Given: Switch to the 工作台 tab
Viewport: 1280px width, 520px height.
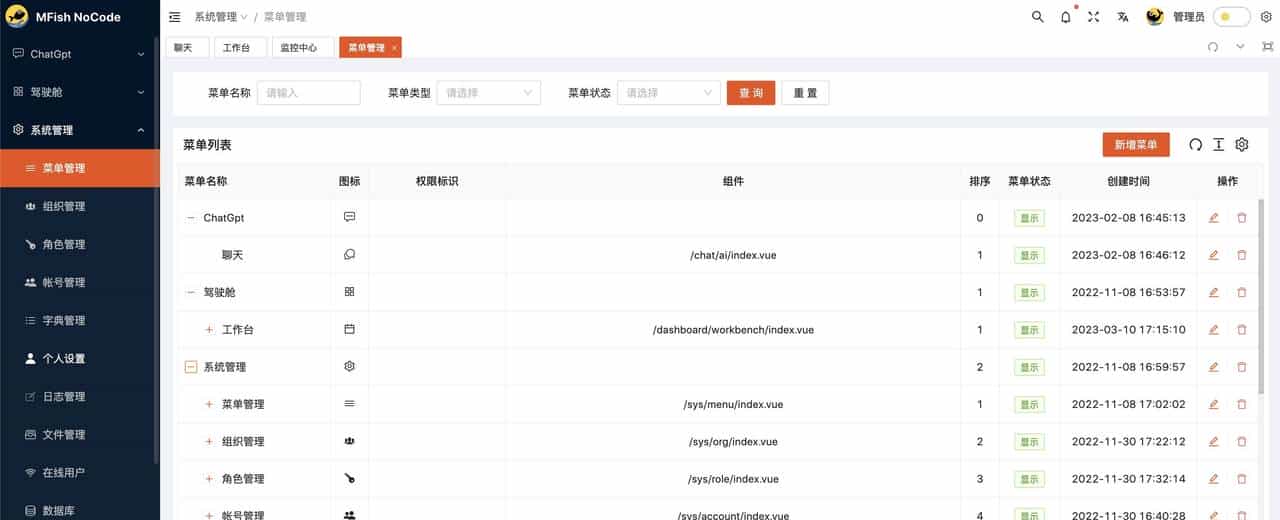Looking at the screenshot, I should coord(240,48).
